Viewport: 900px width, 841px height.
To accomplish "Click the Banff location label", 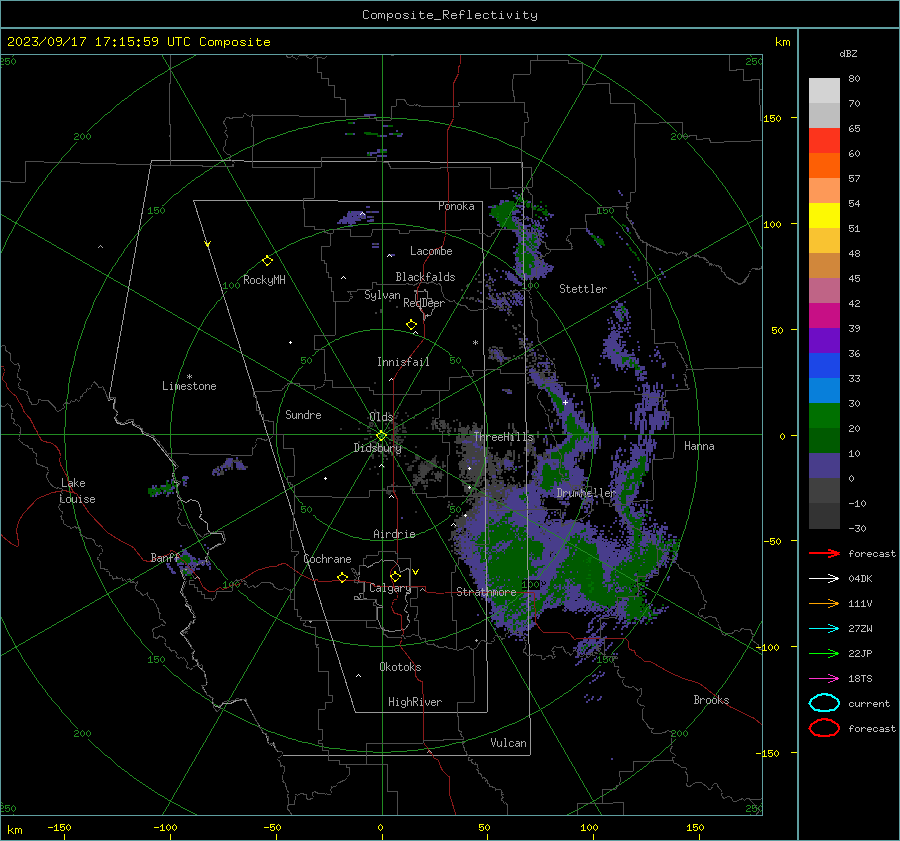I will pos(165,557).
